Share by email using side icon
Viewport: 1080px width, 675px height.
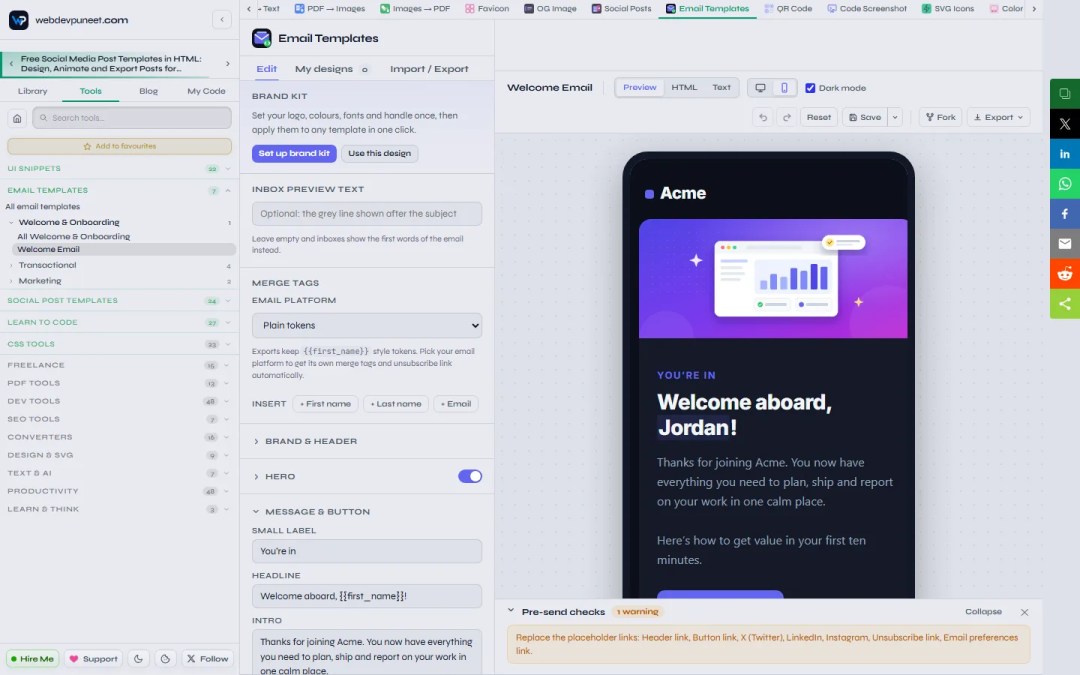tap(1065, 243)
